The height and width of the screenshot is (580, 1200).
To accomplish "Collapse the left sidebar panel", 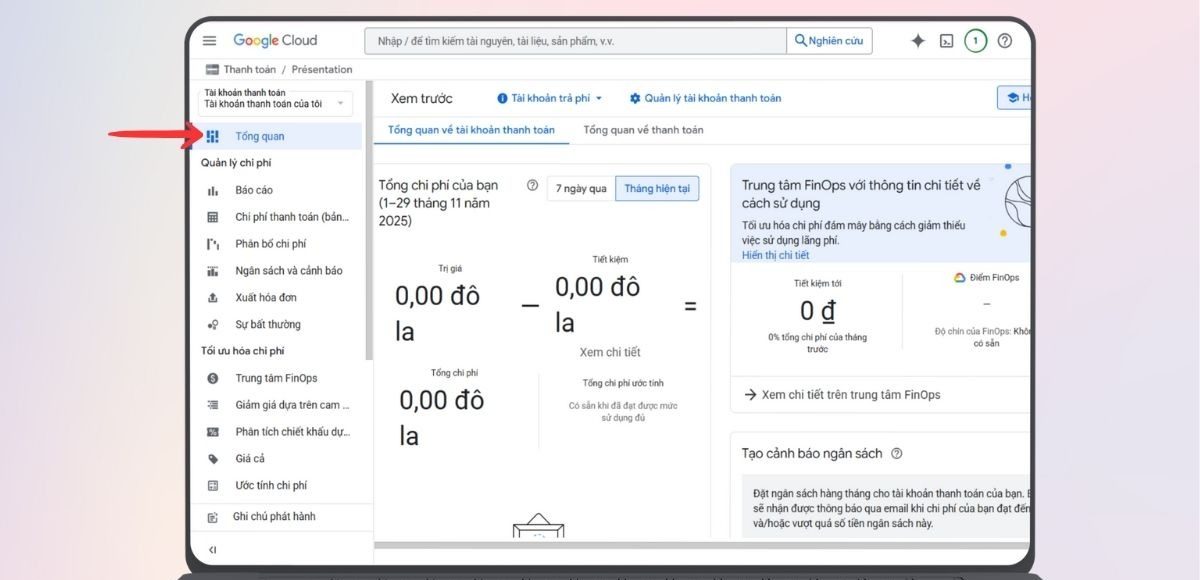I will click(212, 550).
